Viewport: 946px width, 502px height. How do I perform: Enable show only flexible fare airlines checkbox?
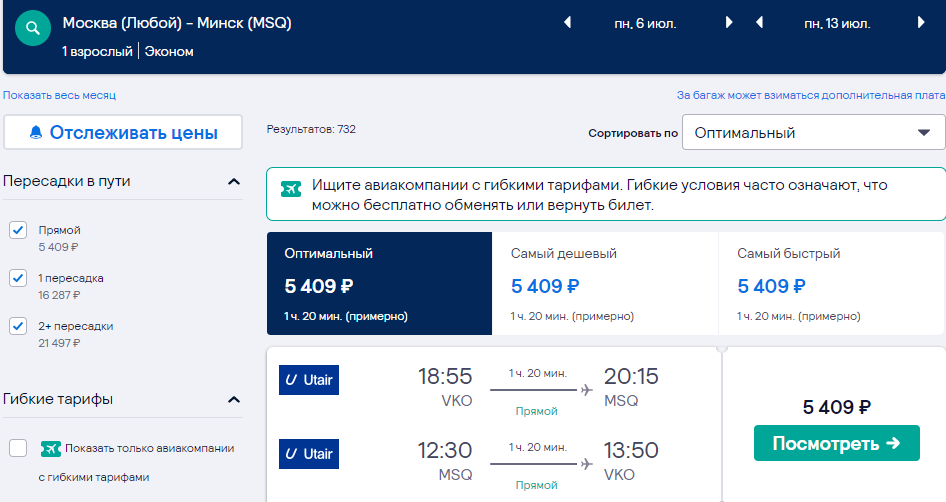18,448
